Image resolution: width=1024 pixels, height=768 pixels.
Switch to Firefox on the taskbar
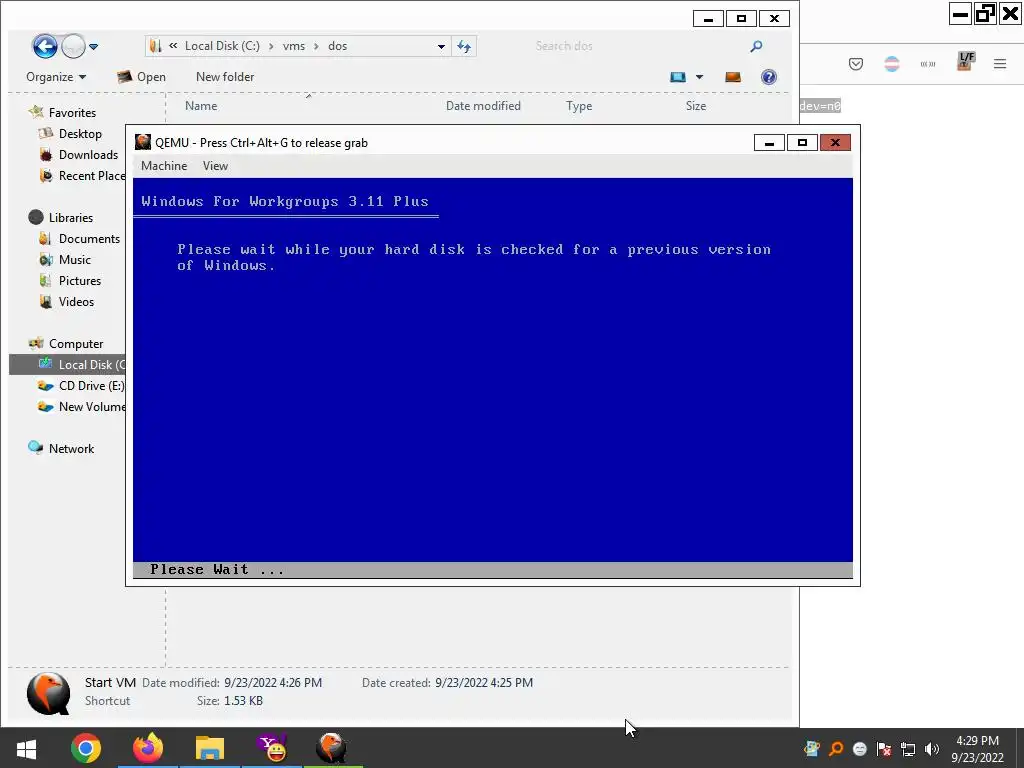148,748
